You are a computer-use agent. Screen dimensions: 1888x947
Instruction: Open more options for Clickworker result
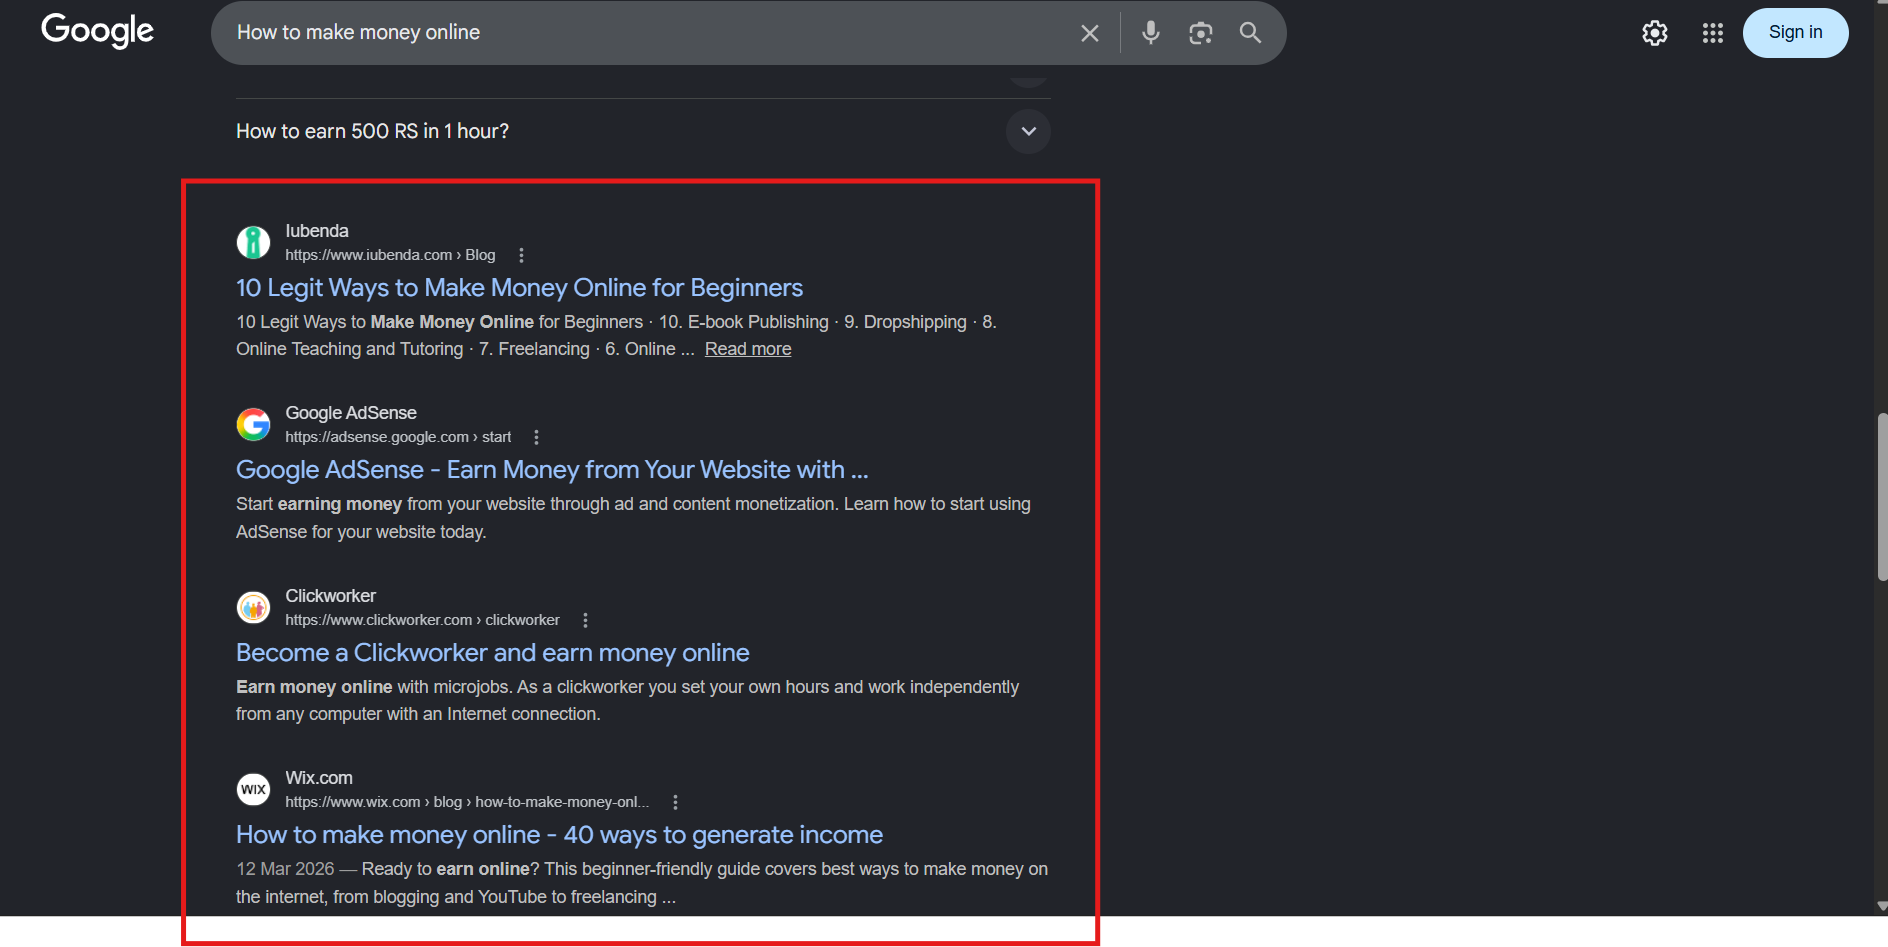(585, 620)
